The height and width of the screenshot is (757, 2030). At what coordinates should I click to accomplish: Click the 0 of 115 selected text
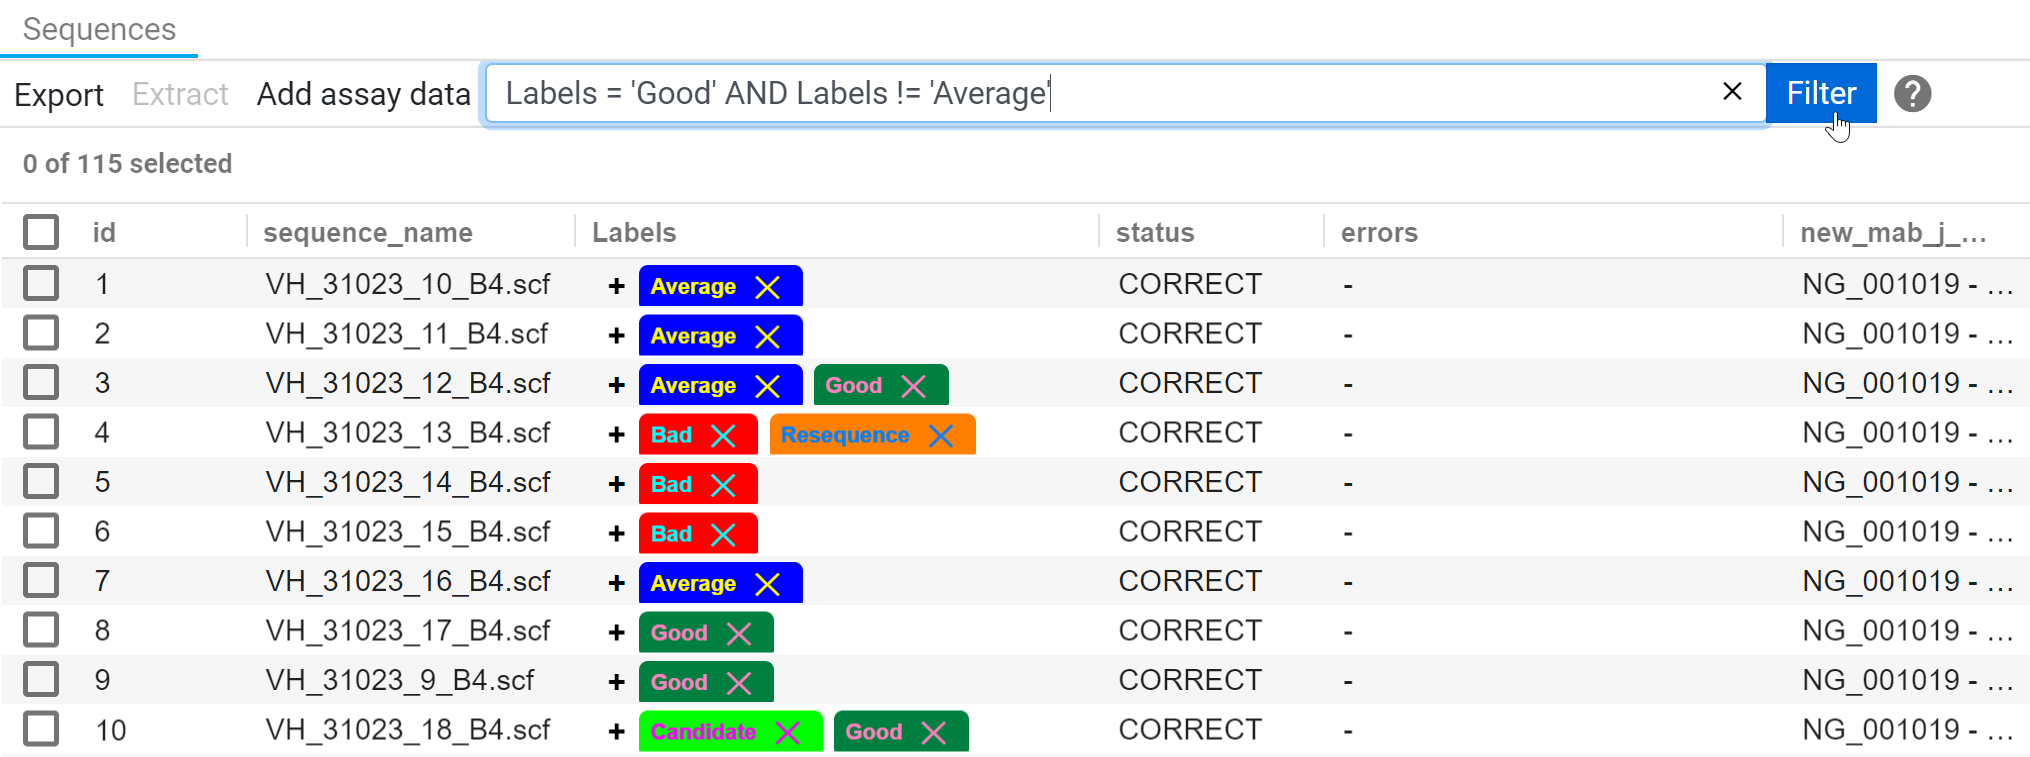(127, 163)
